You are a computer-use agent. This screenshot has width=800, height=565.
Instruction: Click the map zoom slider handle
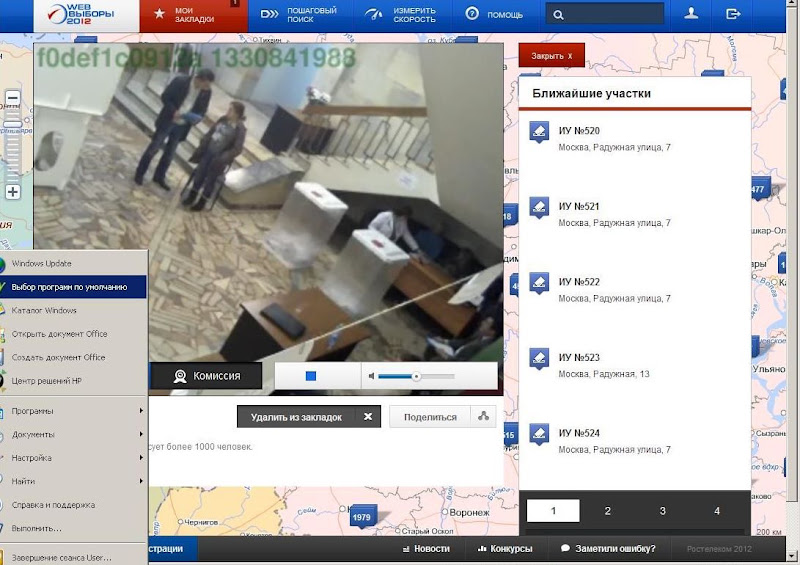coord(13,124)
